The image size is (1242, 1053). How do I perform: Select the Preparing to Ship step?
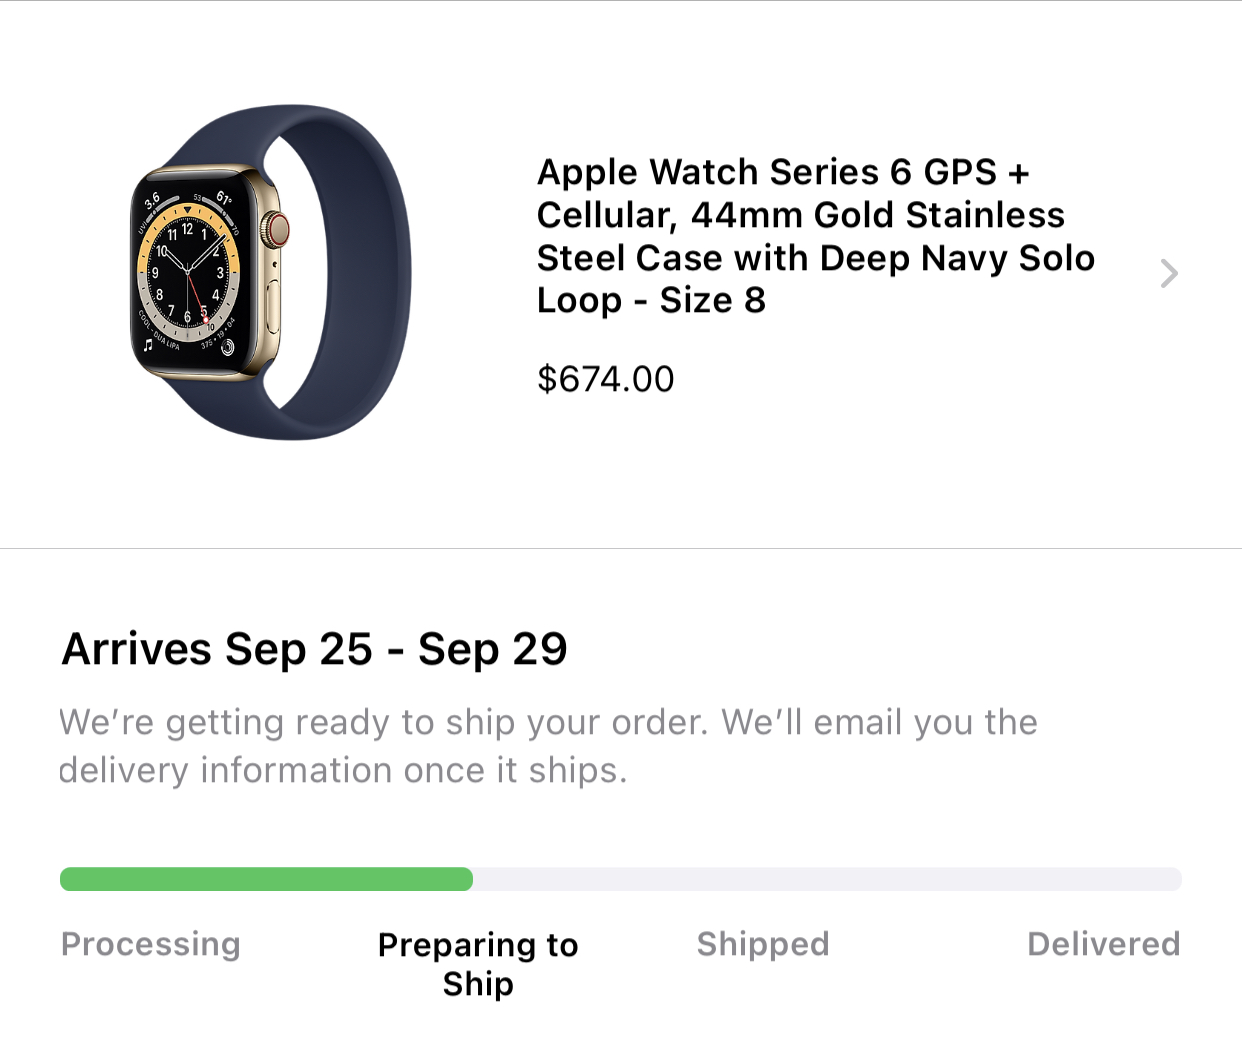[x=478, y=964]
